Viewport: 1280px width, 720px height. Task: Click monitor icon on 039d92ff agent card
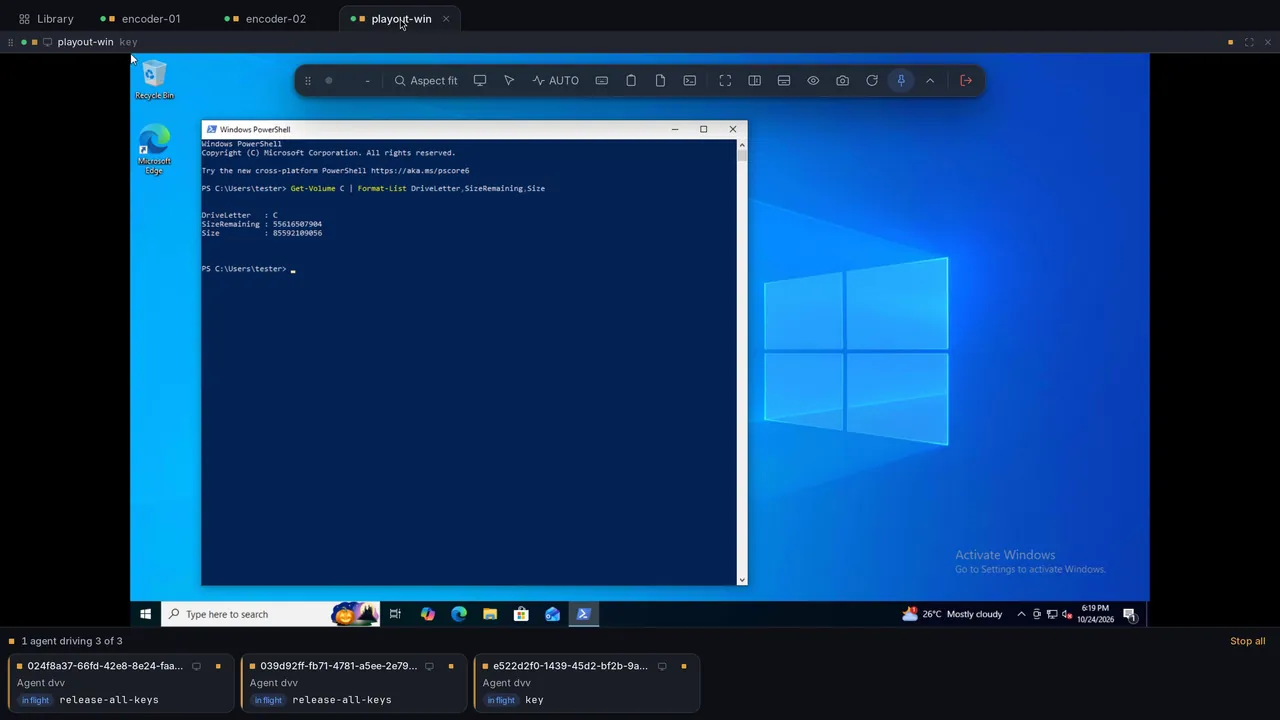[x=429, y=666]
